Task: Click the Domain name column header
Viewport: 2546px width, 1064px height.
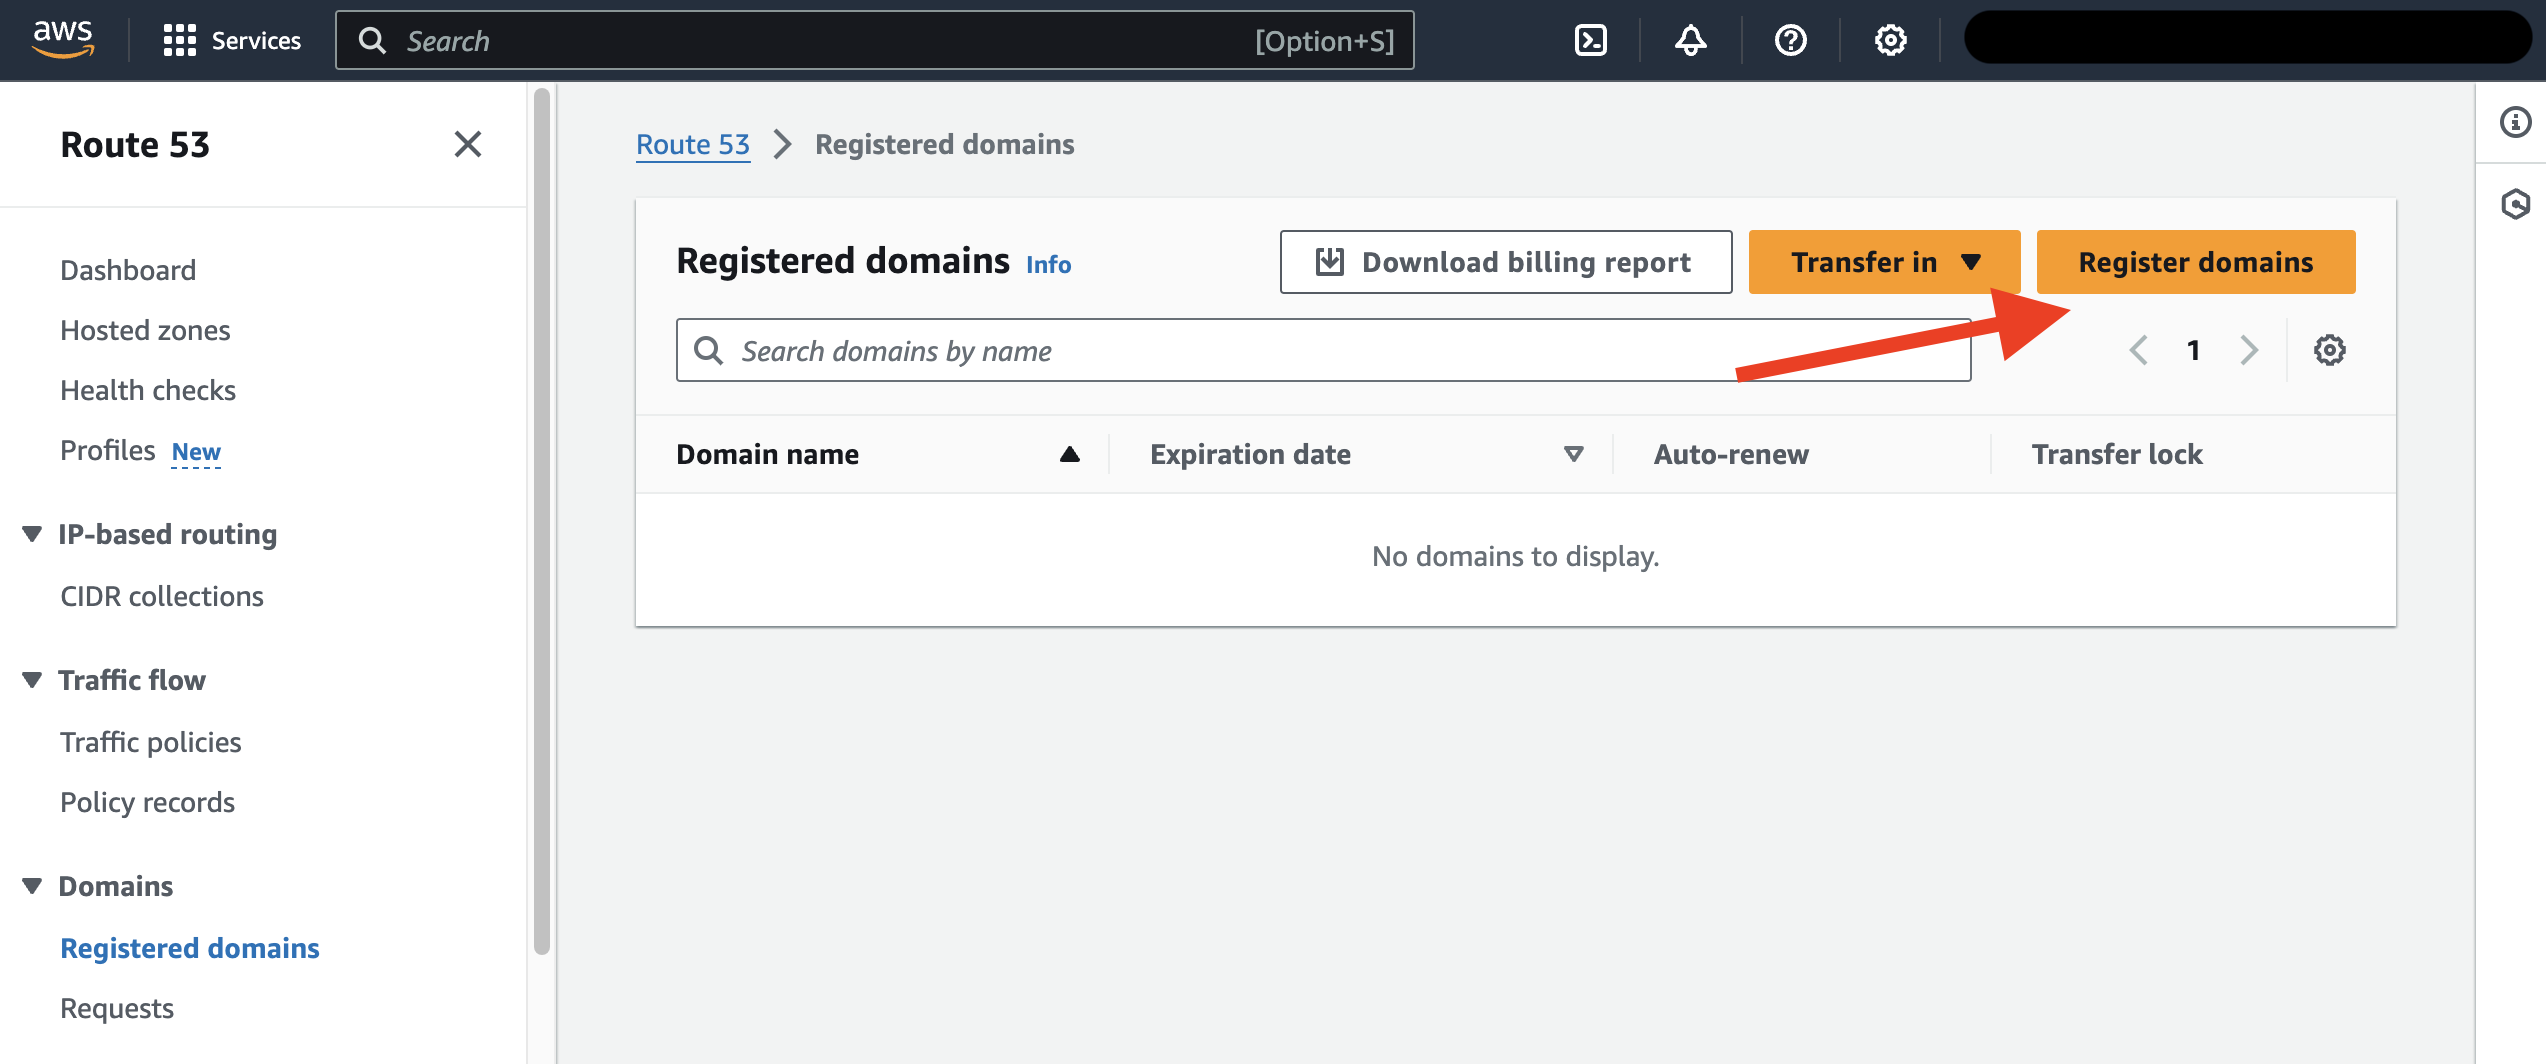Action: pyautogui.click(x=768, y=454)
